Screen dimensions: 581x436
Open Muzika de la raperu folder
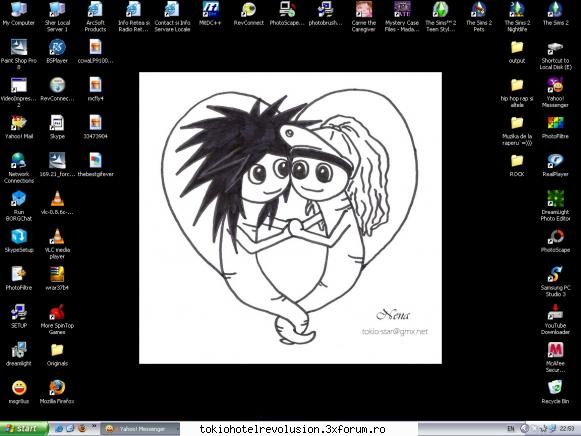517,131
